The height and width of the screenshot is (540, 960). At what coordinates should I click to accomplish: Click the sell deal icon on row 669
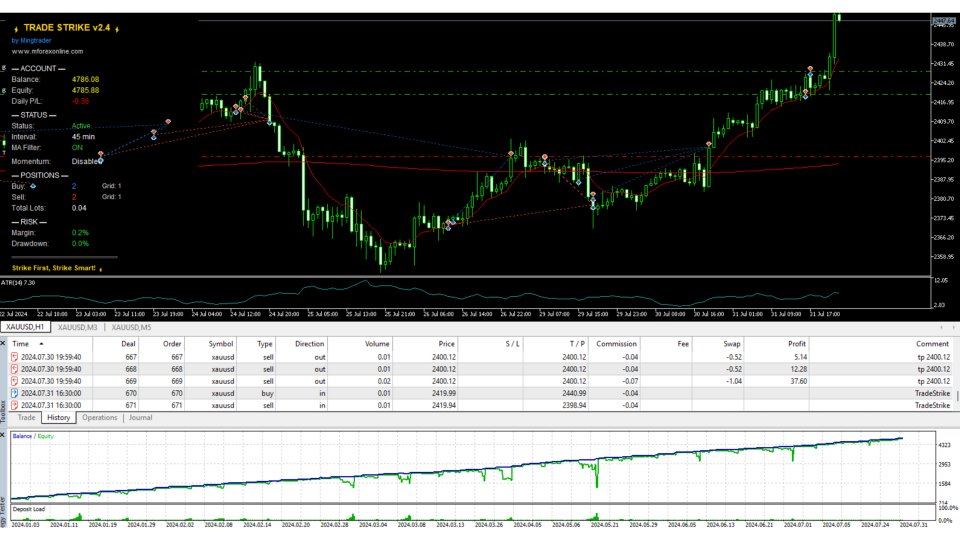tap(14, 381)
